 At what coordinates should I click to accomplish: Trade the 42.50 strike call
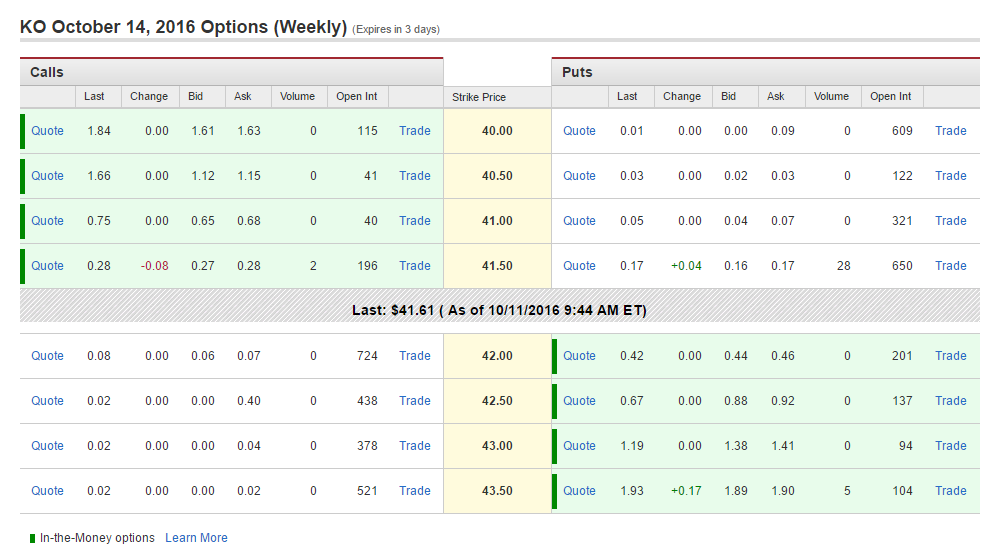tap(415, 401)
